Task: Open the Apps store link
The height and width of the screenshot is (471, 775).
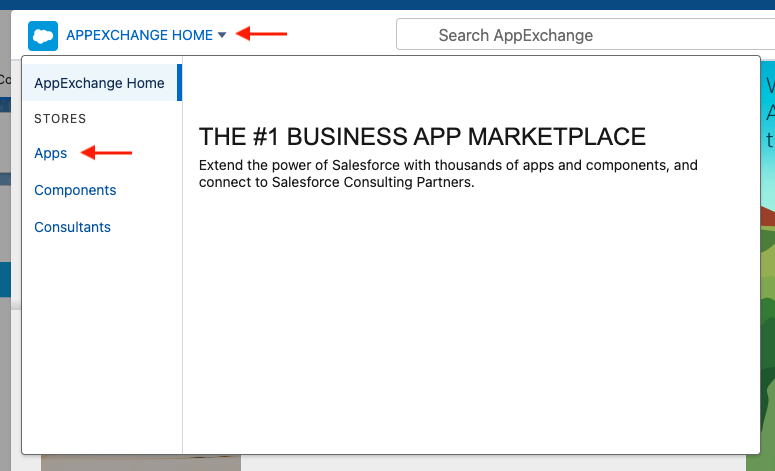Action: (50, 153)
